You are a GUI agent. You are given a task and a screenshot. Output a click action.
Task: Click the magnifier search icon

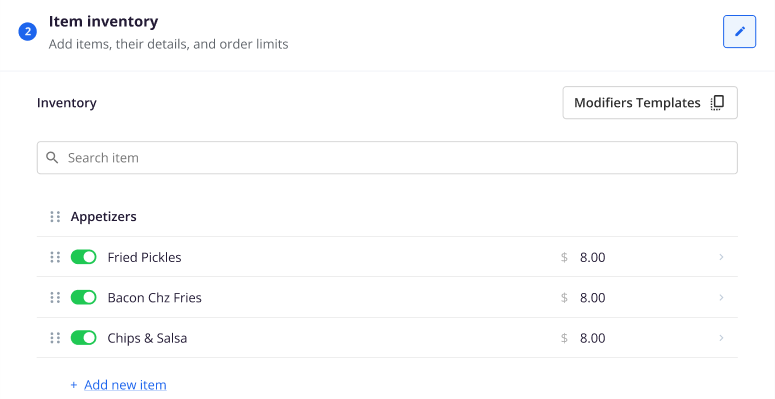click(52, 158)
